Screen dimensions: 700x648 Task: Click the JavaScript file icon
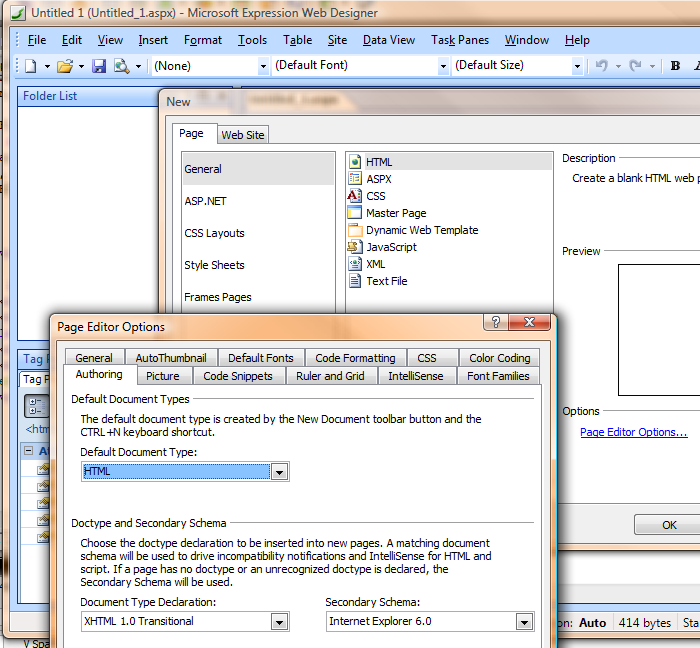(x=354, y=247)
